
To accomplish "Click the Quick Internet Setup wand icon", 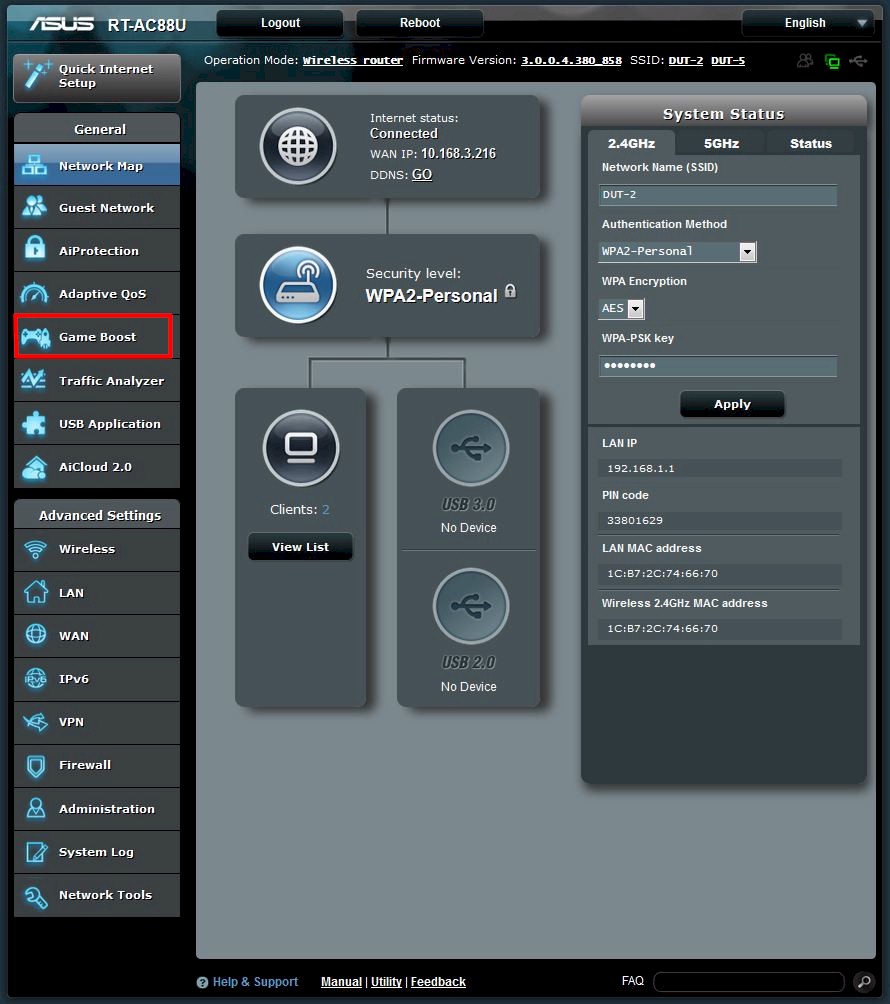I will [36, 75].
